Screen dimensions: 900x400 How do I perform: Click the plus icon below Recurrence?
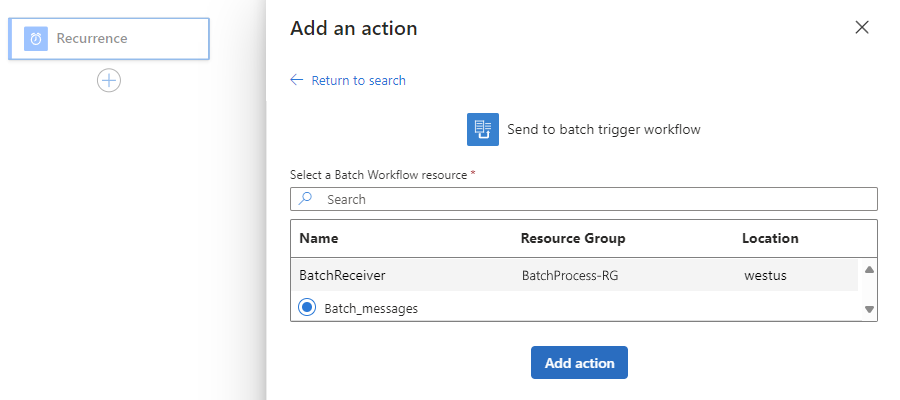tap(109, 81)
